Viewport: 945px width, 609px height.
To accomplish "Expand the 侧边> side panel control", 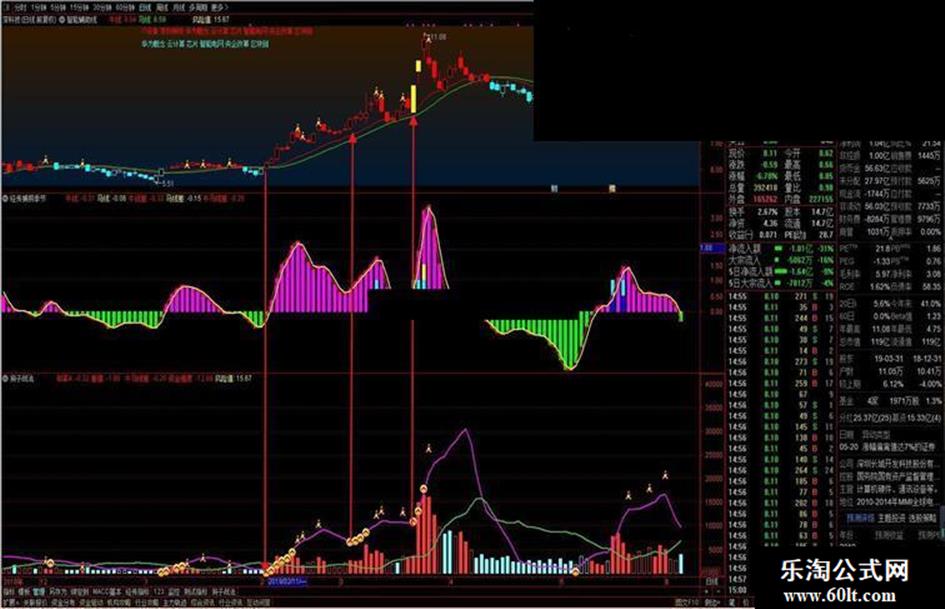I will coord(712,602).
